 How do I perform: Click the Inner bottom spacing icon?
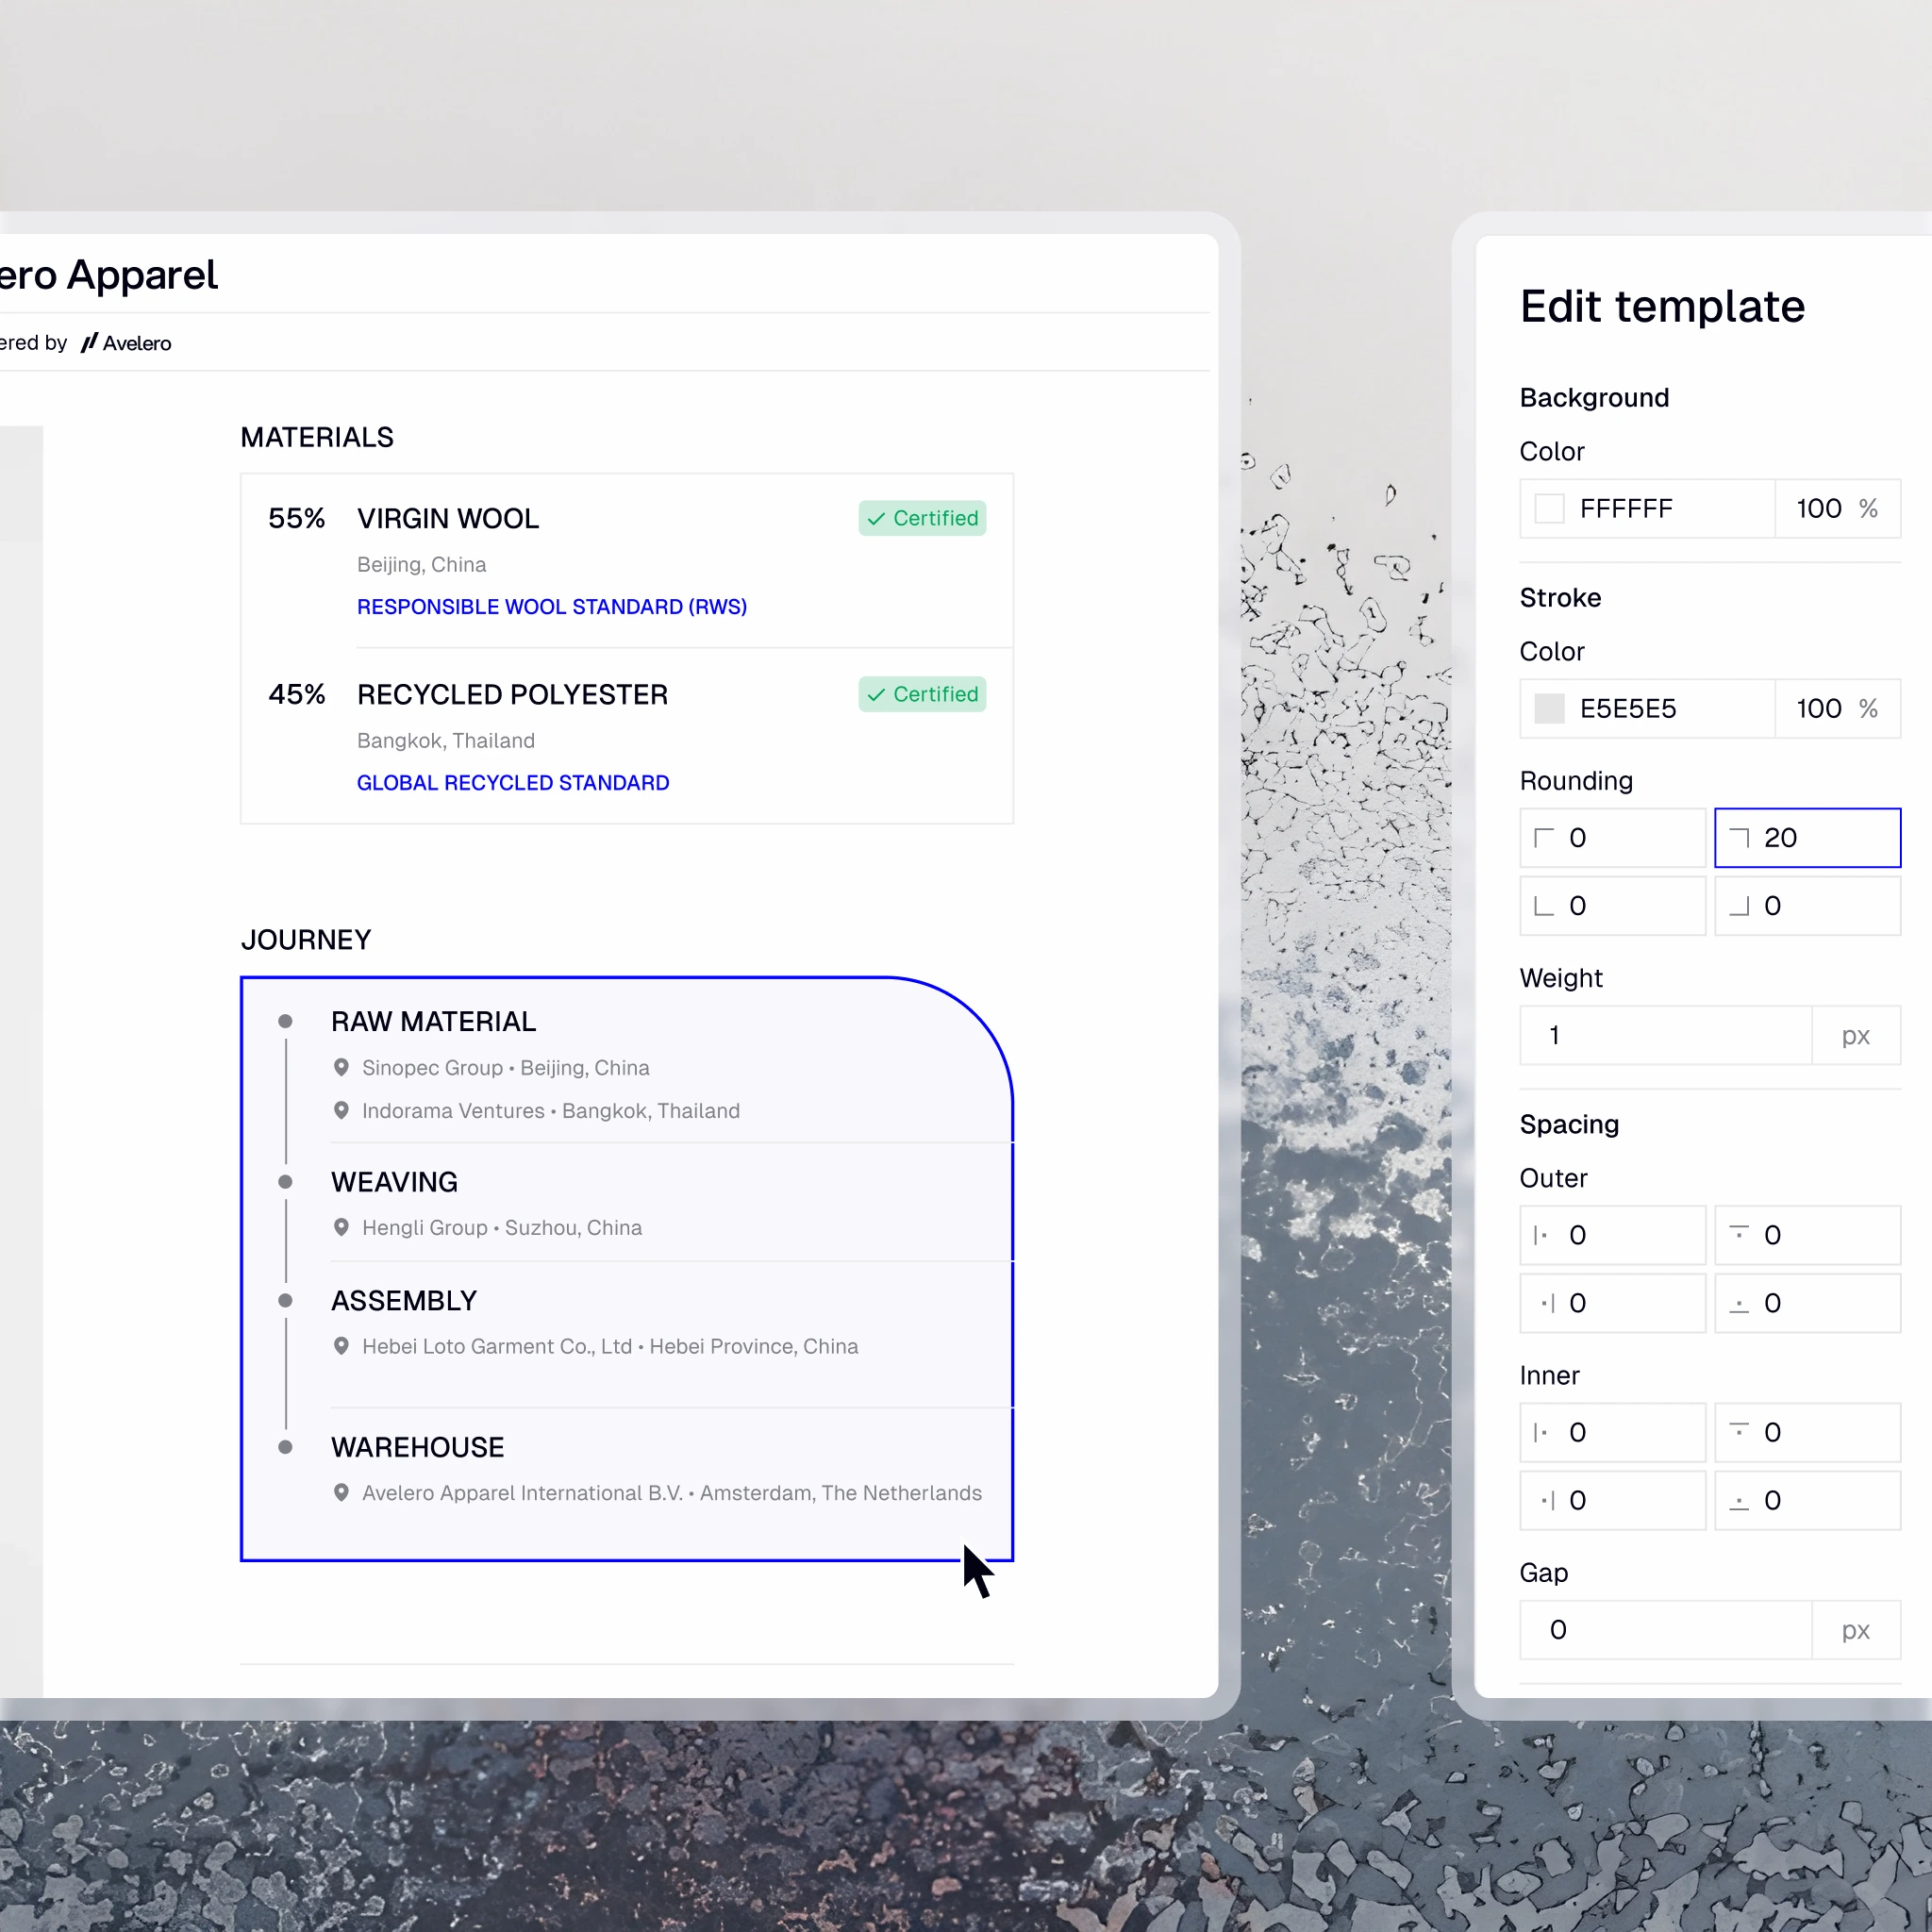pos(1739,1502)
